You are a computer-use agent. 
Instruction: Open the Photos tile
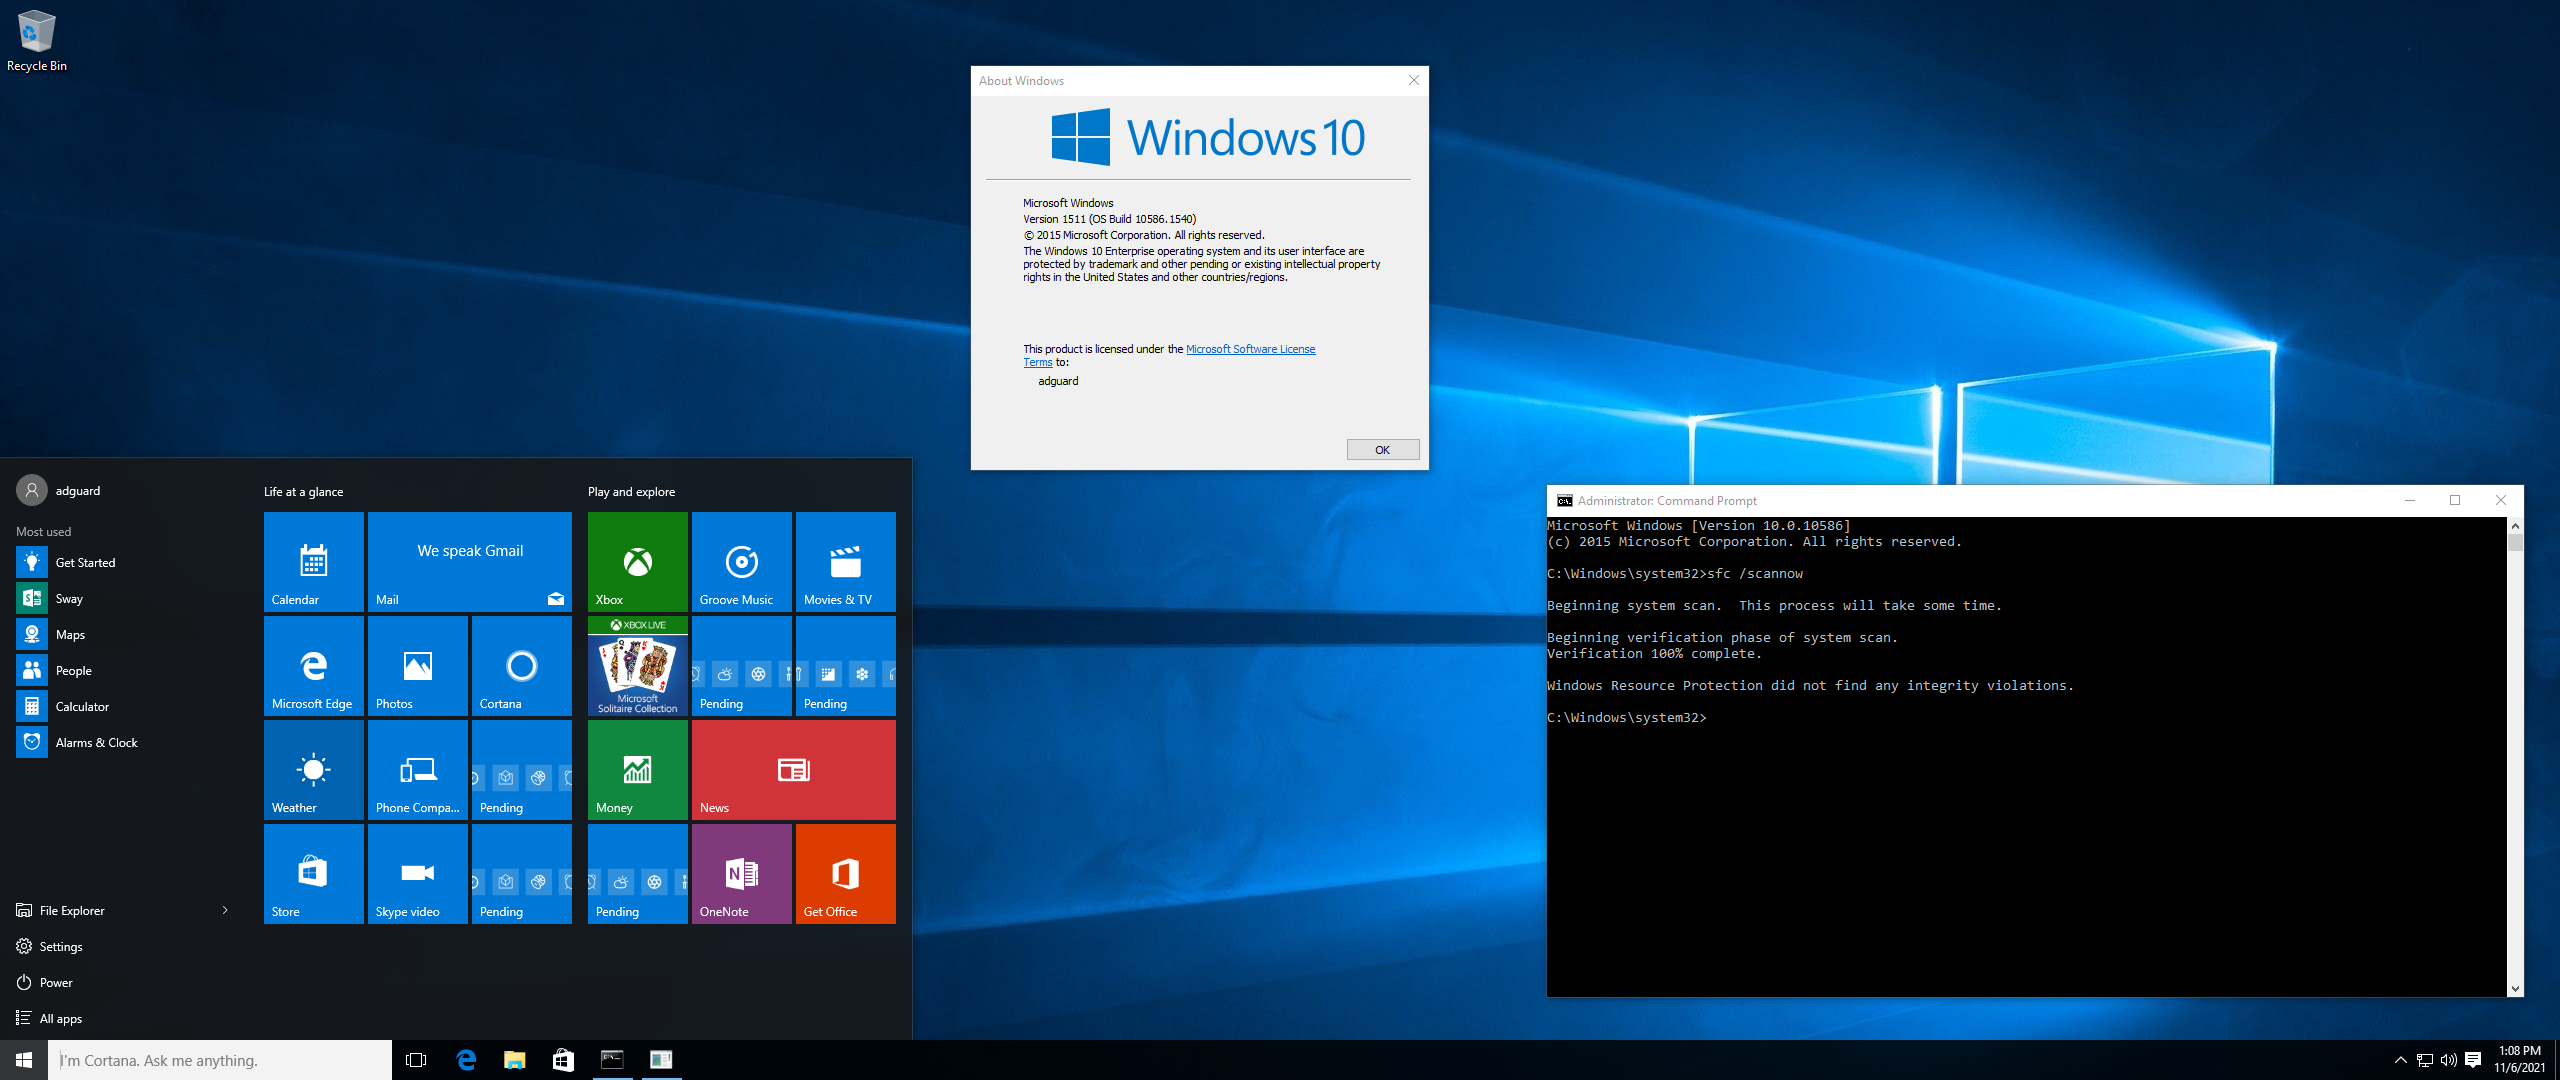coord(418,666)
